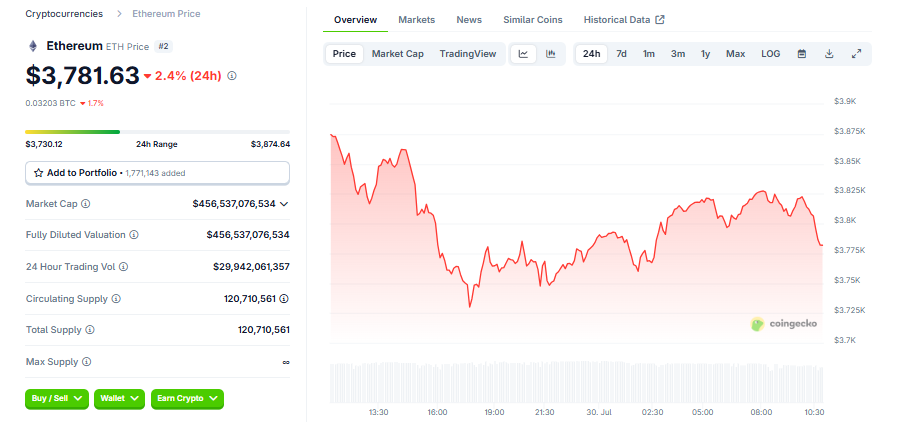Click the breadcrumb chevron separator
This screenshot has width=903, height=422.
119,14
